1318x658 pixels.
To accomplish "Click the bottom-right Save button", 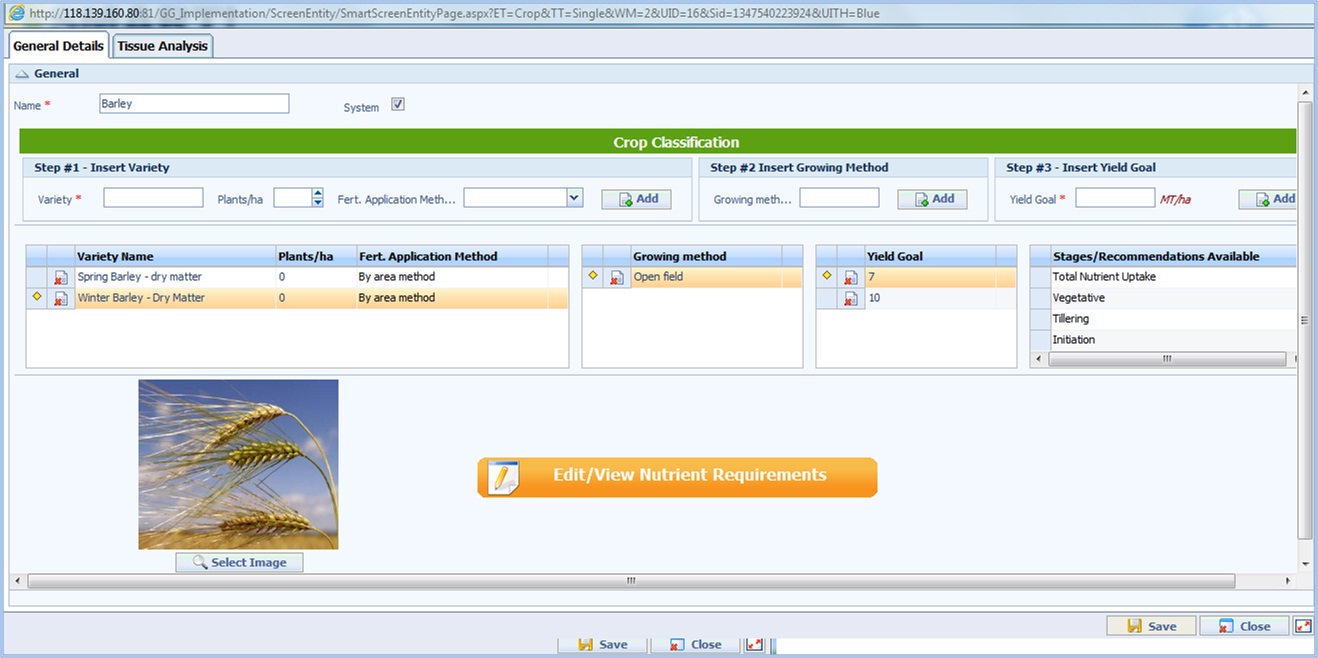I will (x=1151, y=626).
